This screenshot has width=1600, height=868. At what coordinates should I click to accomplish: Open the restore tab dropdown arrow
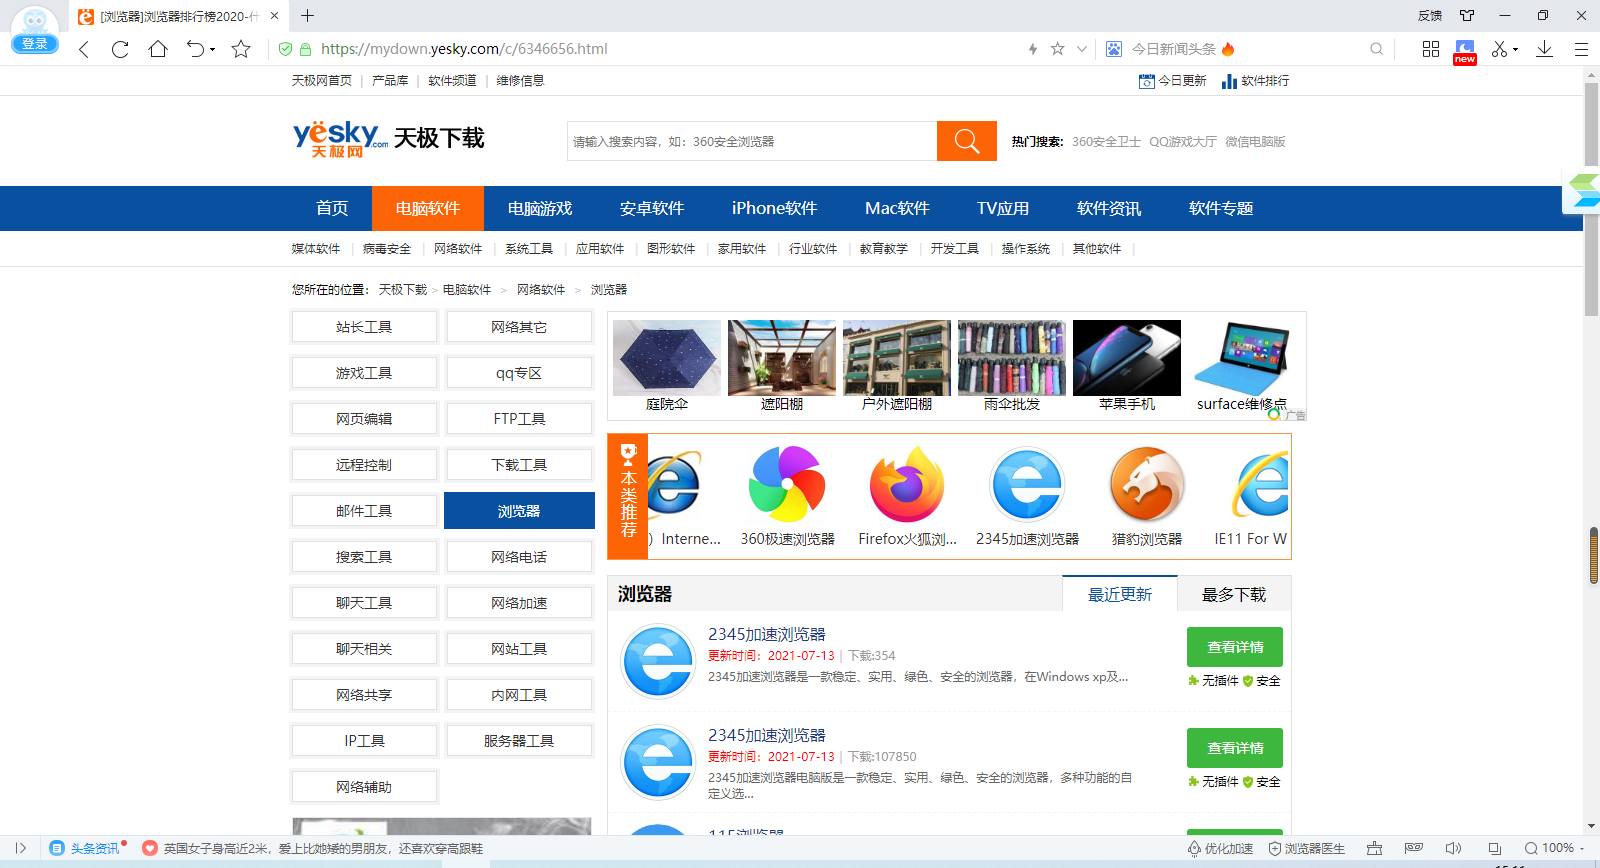click(212, 50)
